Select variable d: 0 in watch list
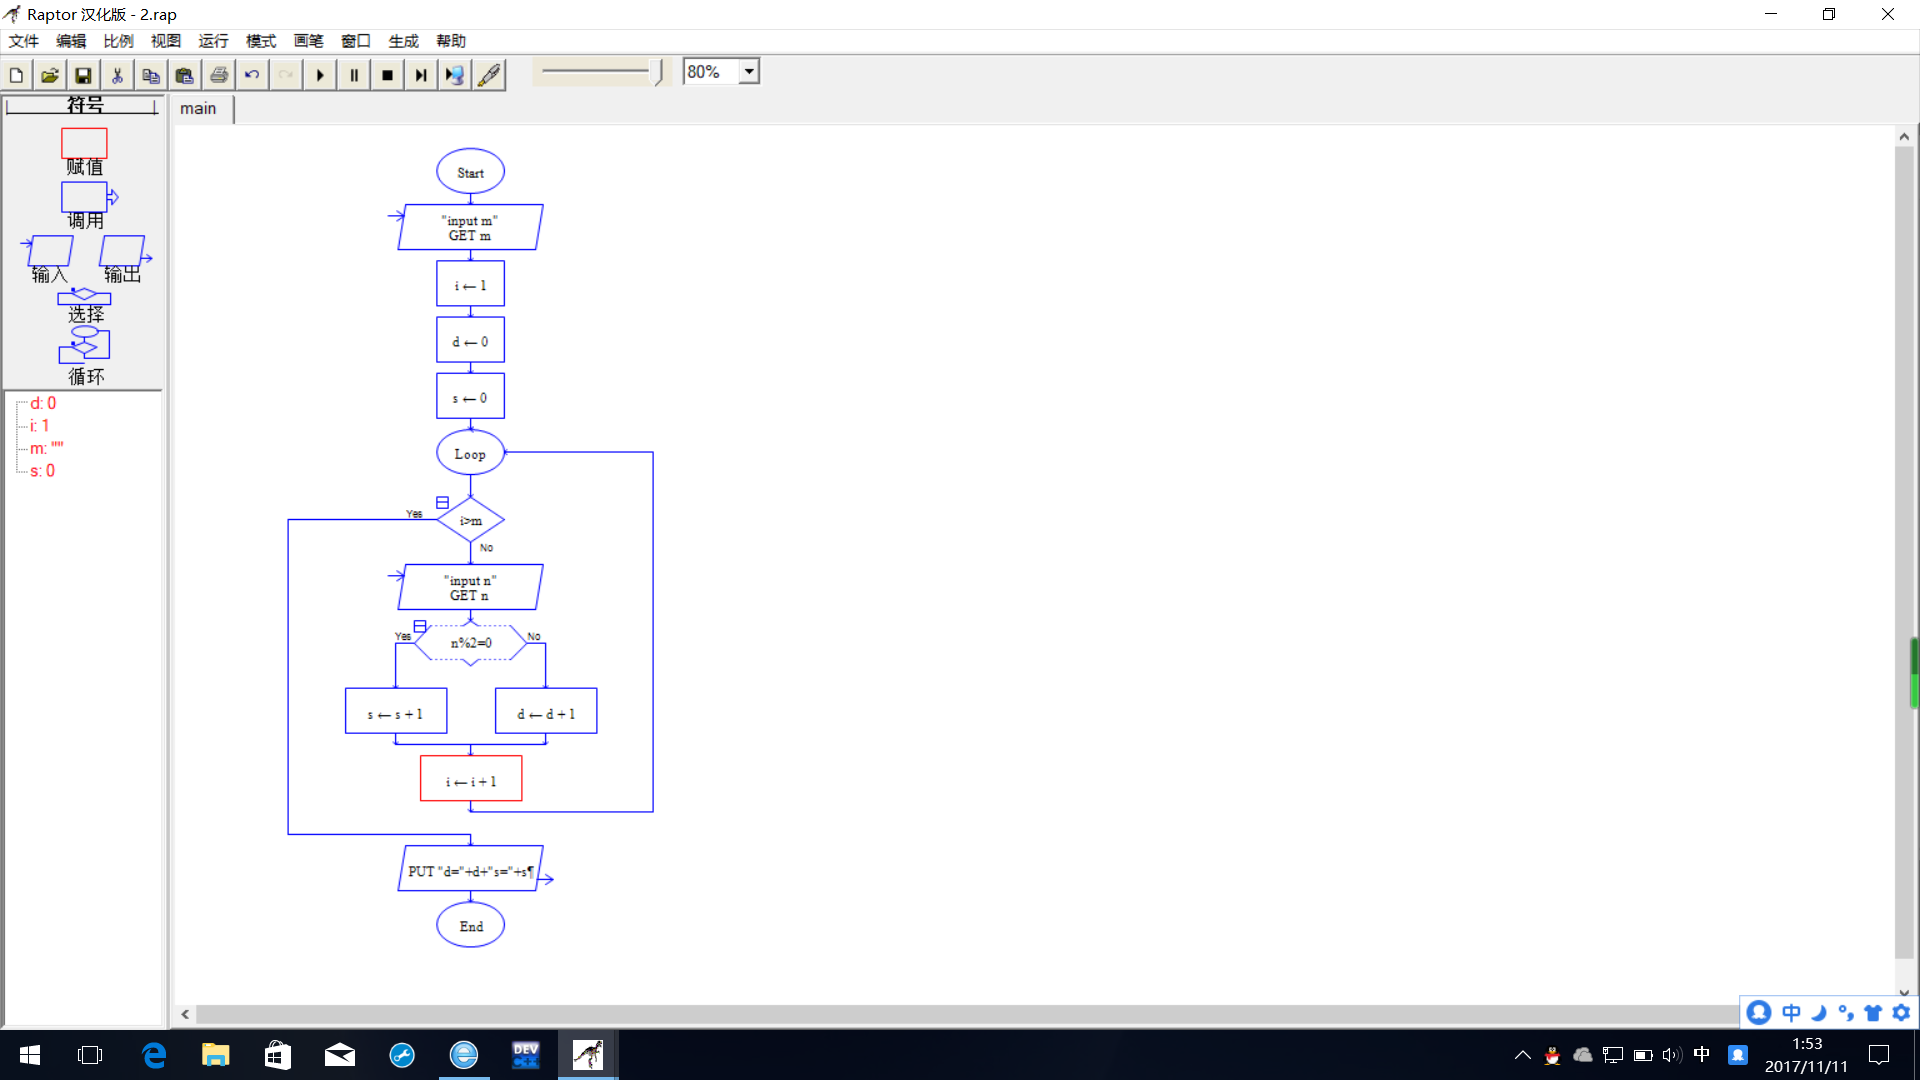The width and height of the screenshot is (1920, 1080). [x=43, y=403]
